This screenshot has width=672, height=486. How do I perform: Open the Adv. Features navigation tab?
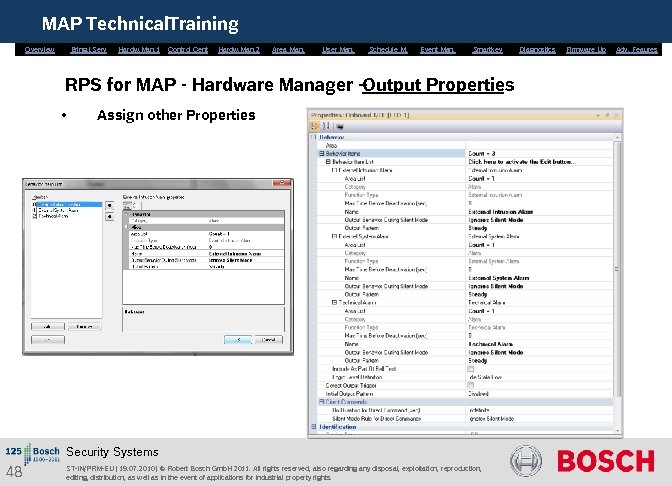[x=636, y=50]
